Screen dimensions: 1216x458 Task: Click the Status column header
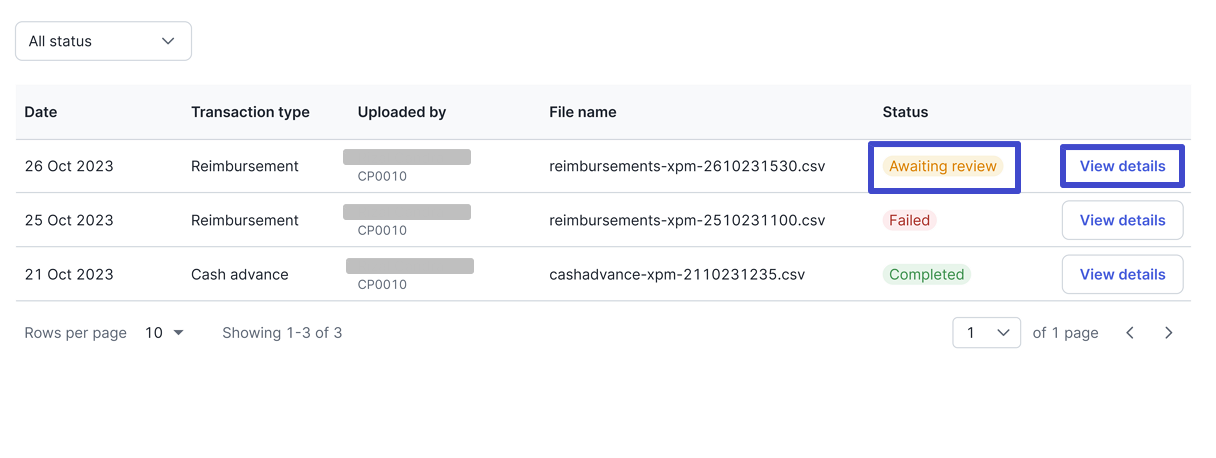(x=905, y=112)
